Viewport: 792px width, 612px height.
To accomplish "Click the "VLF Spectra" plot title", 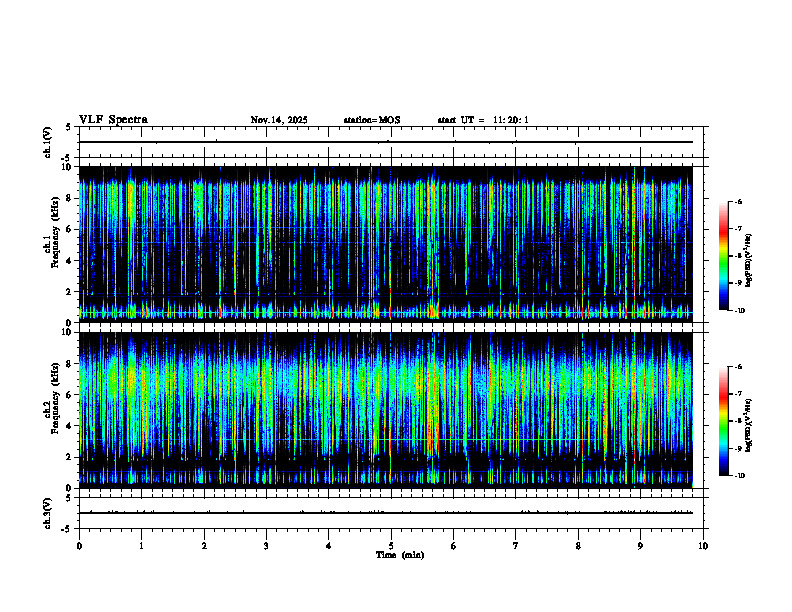I will 113,120.
